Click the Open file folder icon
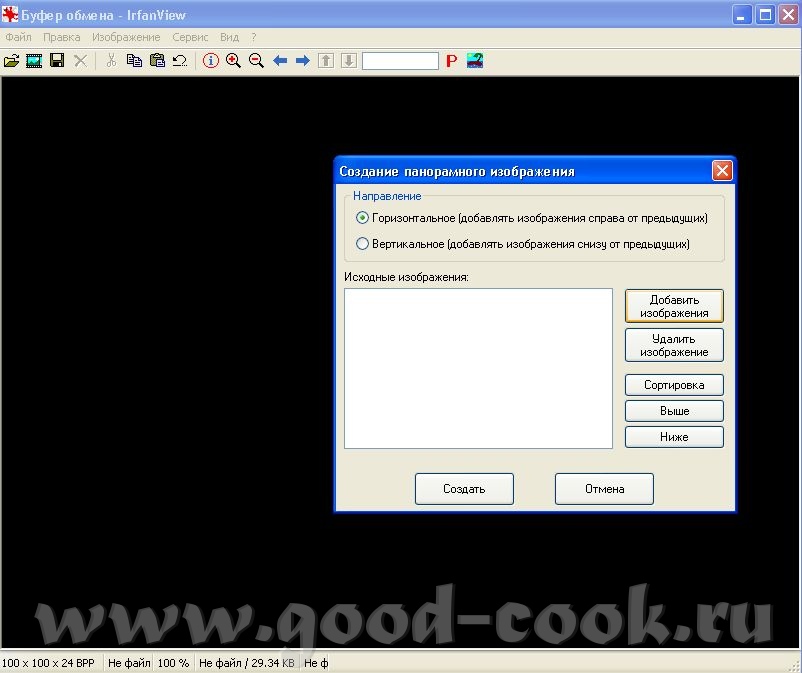 click(12, 61)
